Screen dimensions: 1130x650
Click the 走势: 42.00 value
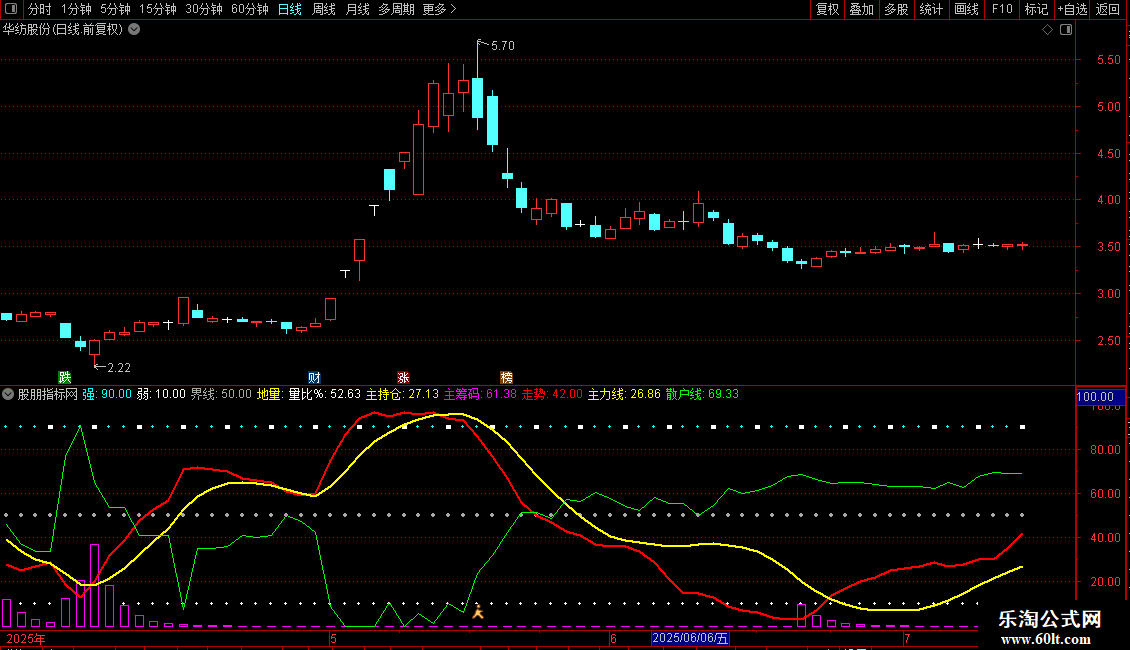point(552,394)
